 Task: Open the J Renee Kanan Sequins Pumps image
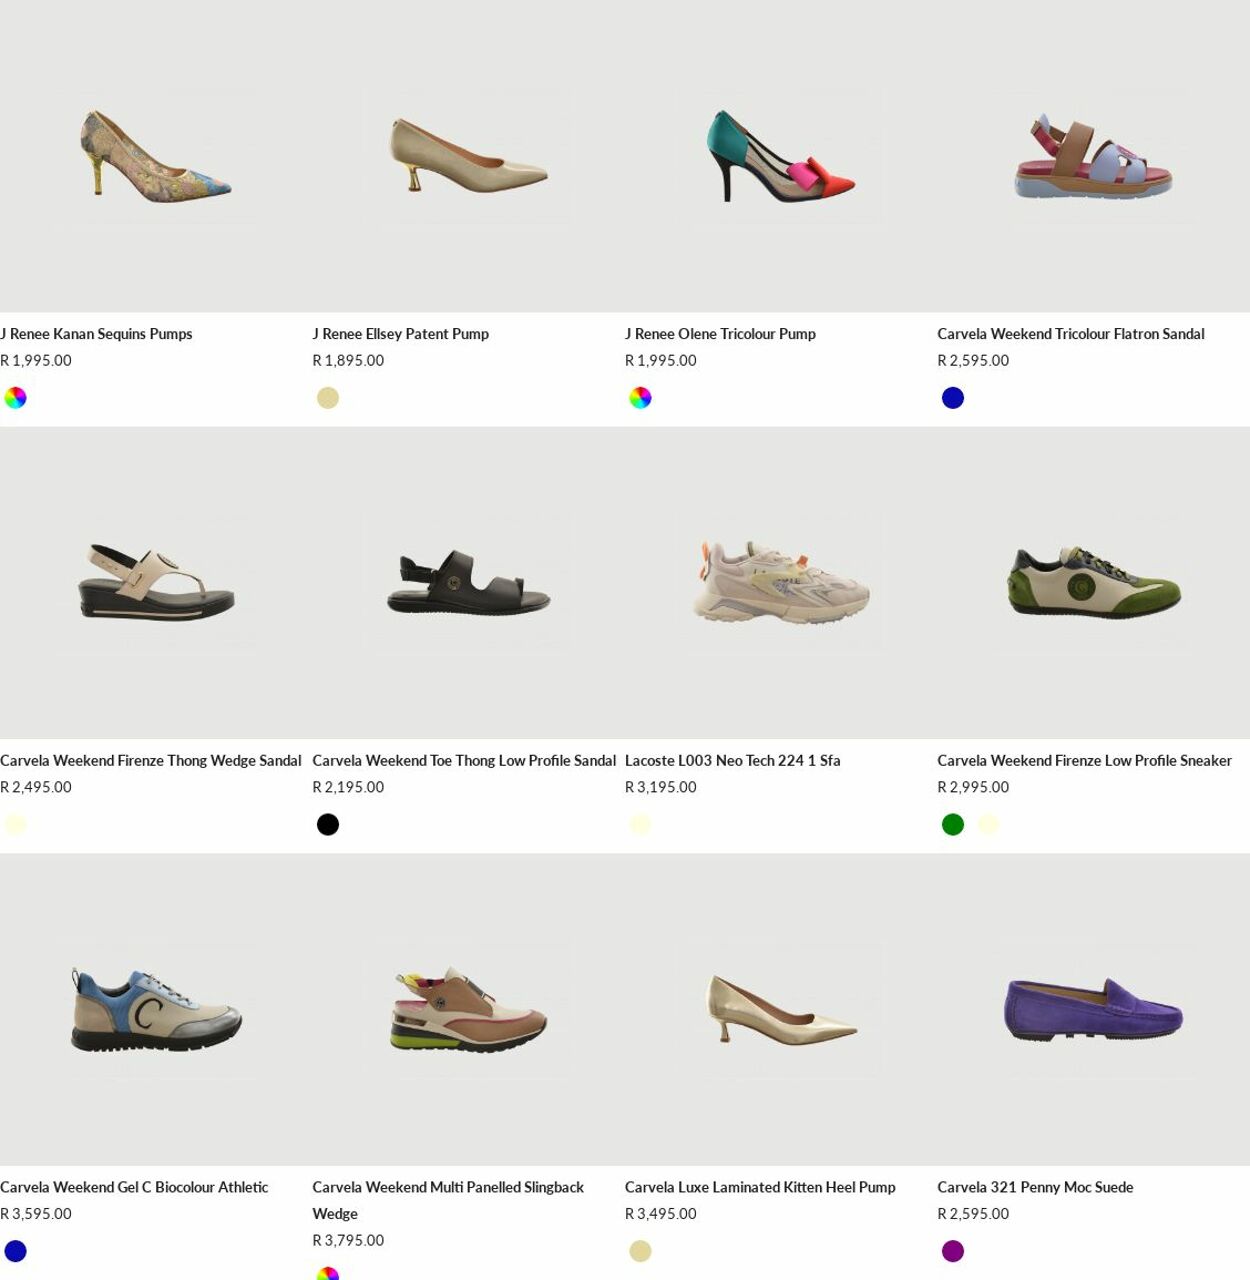coord(156,156)
